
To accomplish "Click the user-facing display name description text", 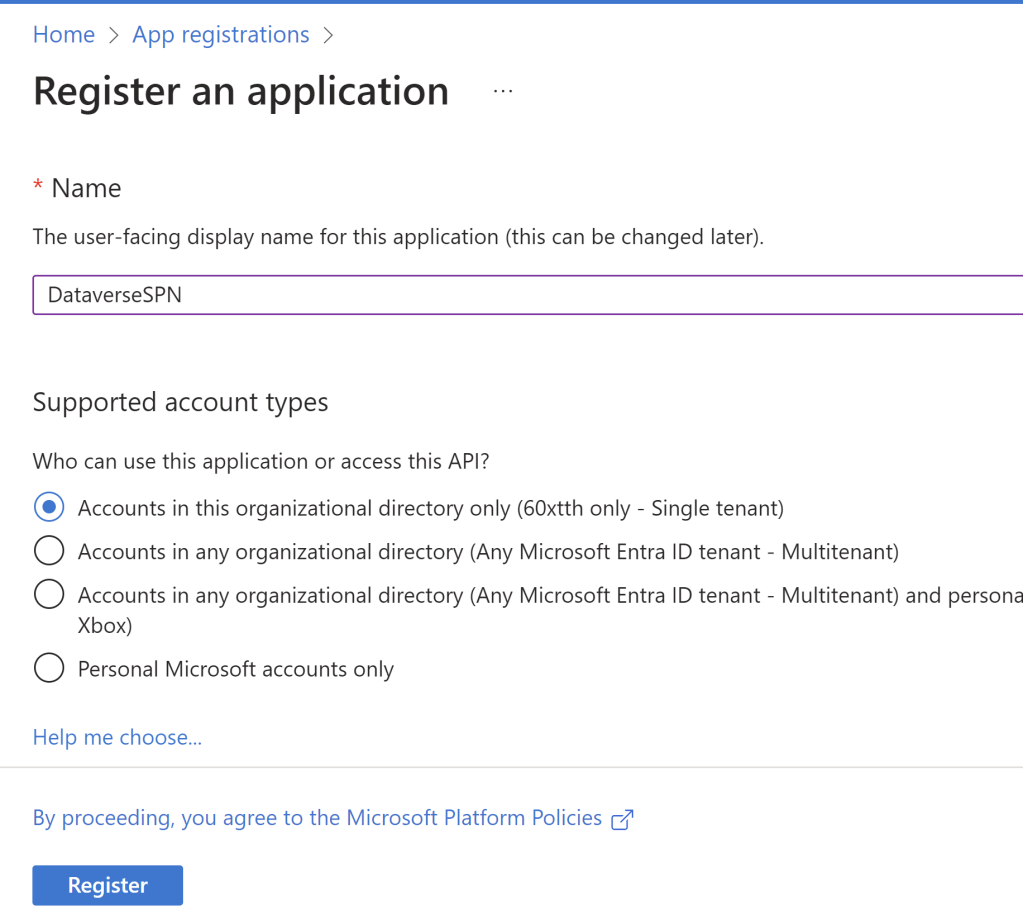I will pyautogui.click(x=398, y=238).
